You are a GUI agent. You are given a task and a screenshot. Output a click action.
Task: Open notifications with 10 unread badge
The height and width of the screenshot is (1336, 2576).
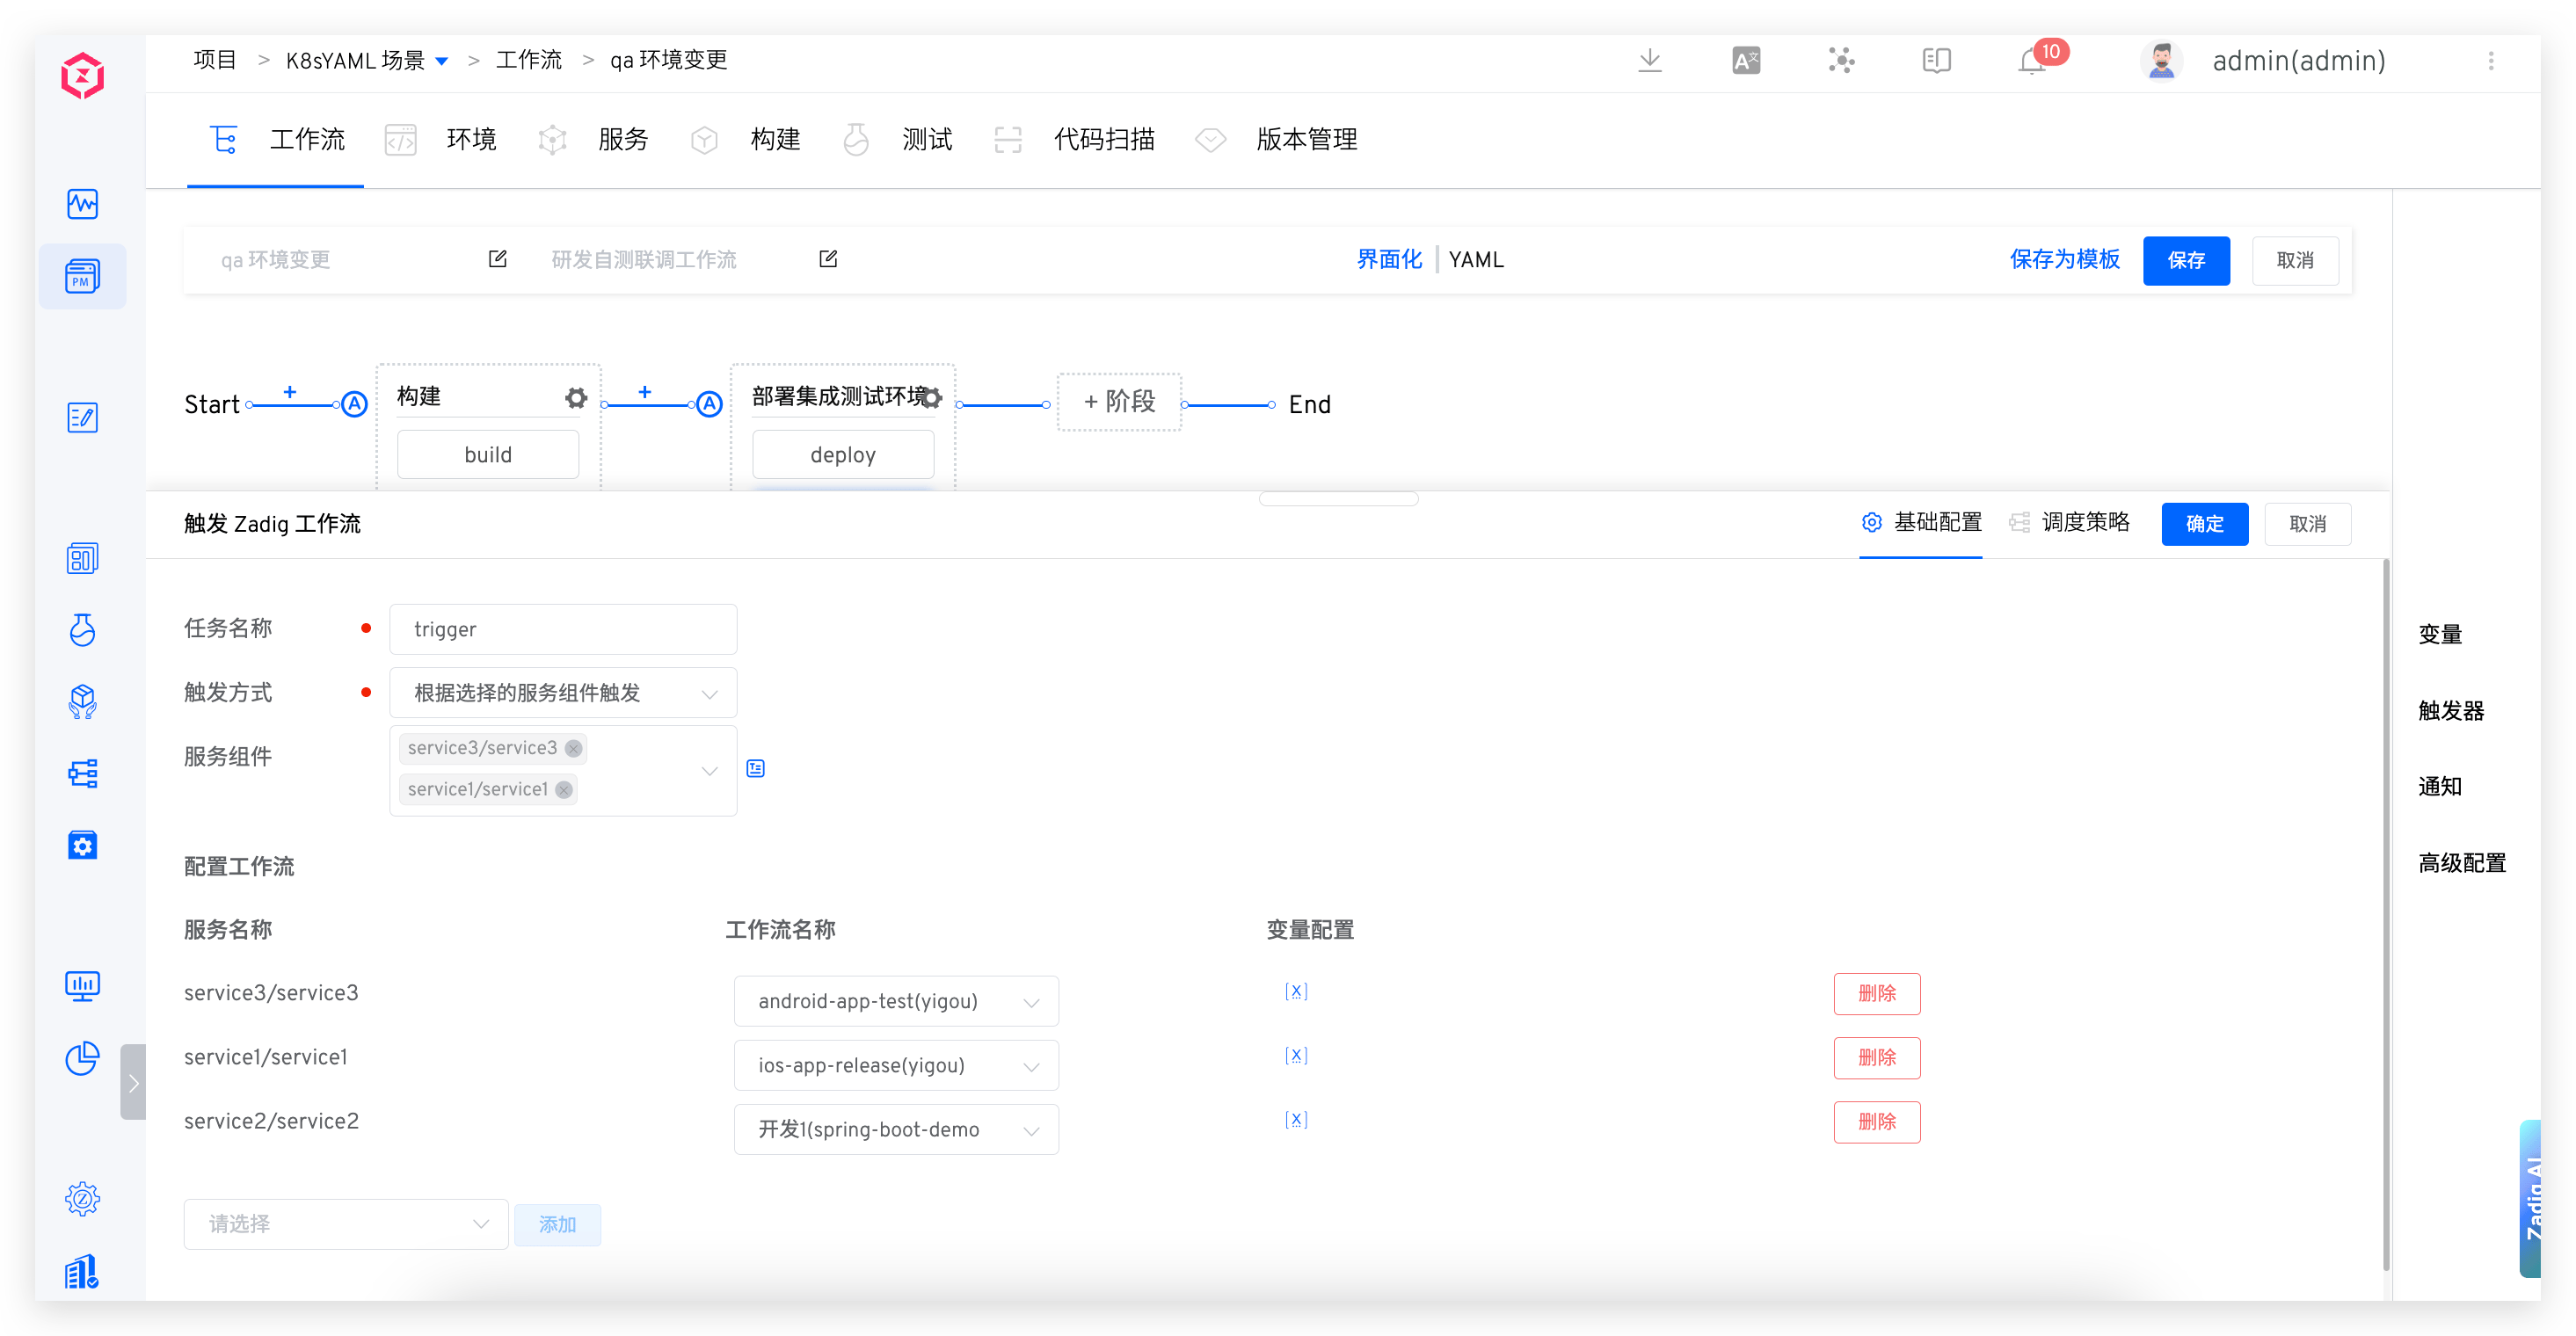(2031, 60)
